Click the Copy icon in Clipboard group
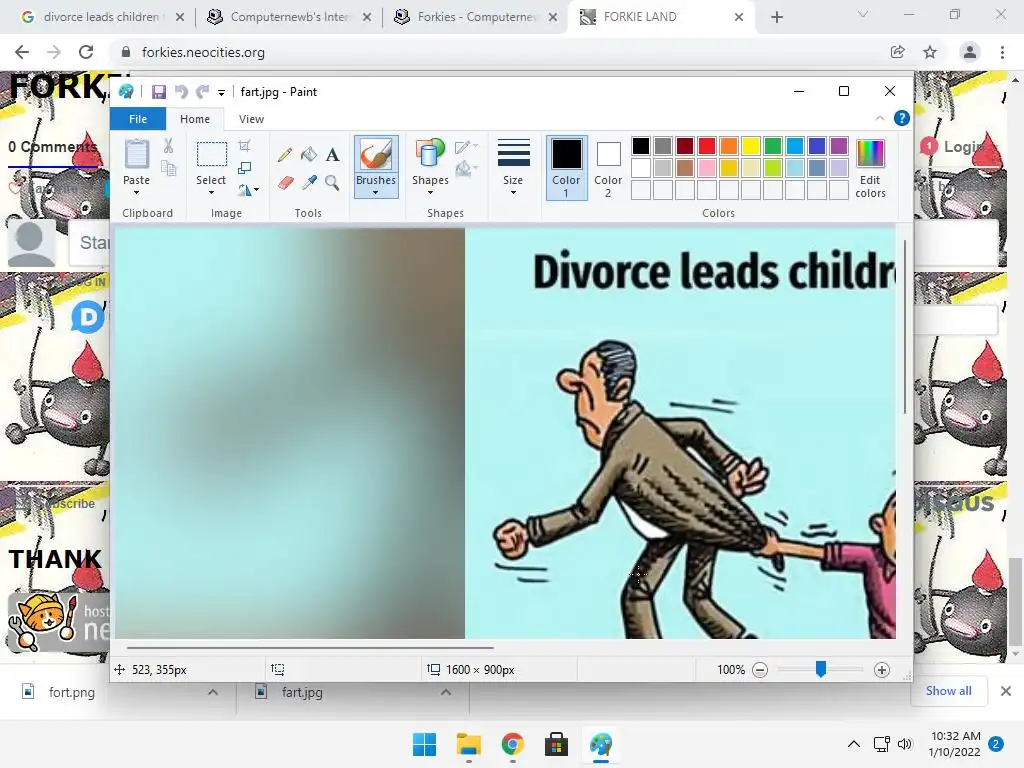This screenshot has height=768, width=1024. pyautogui.click(x=168, y=168)
